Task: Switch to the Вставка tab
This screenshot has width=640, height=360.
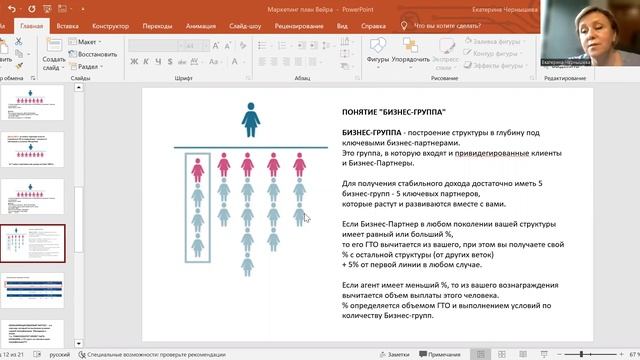Action: tap(67, 26)
